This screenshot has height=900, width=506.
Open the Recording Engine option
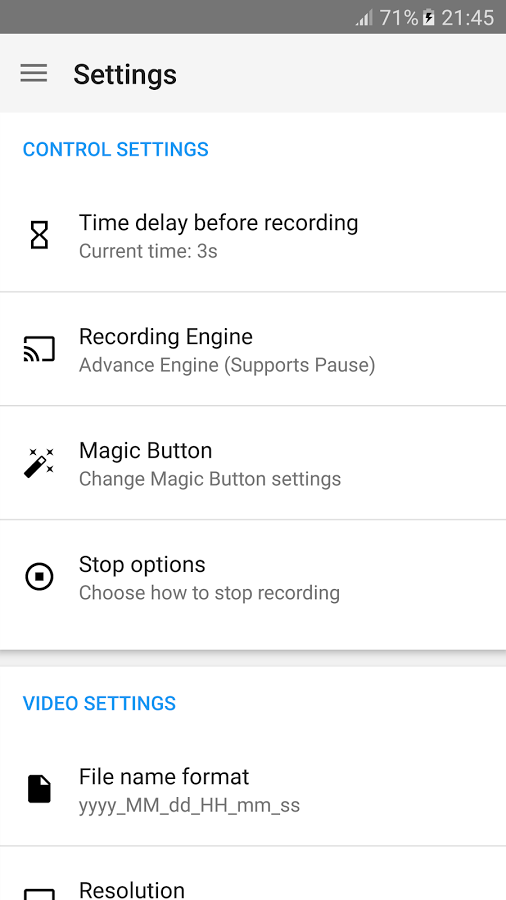(253, 349)
